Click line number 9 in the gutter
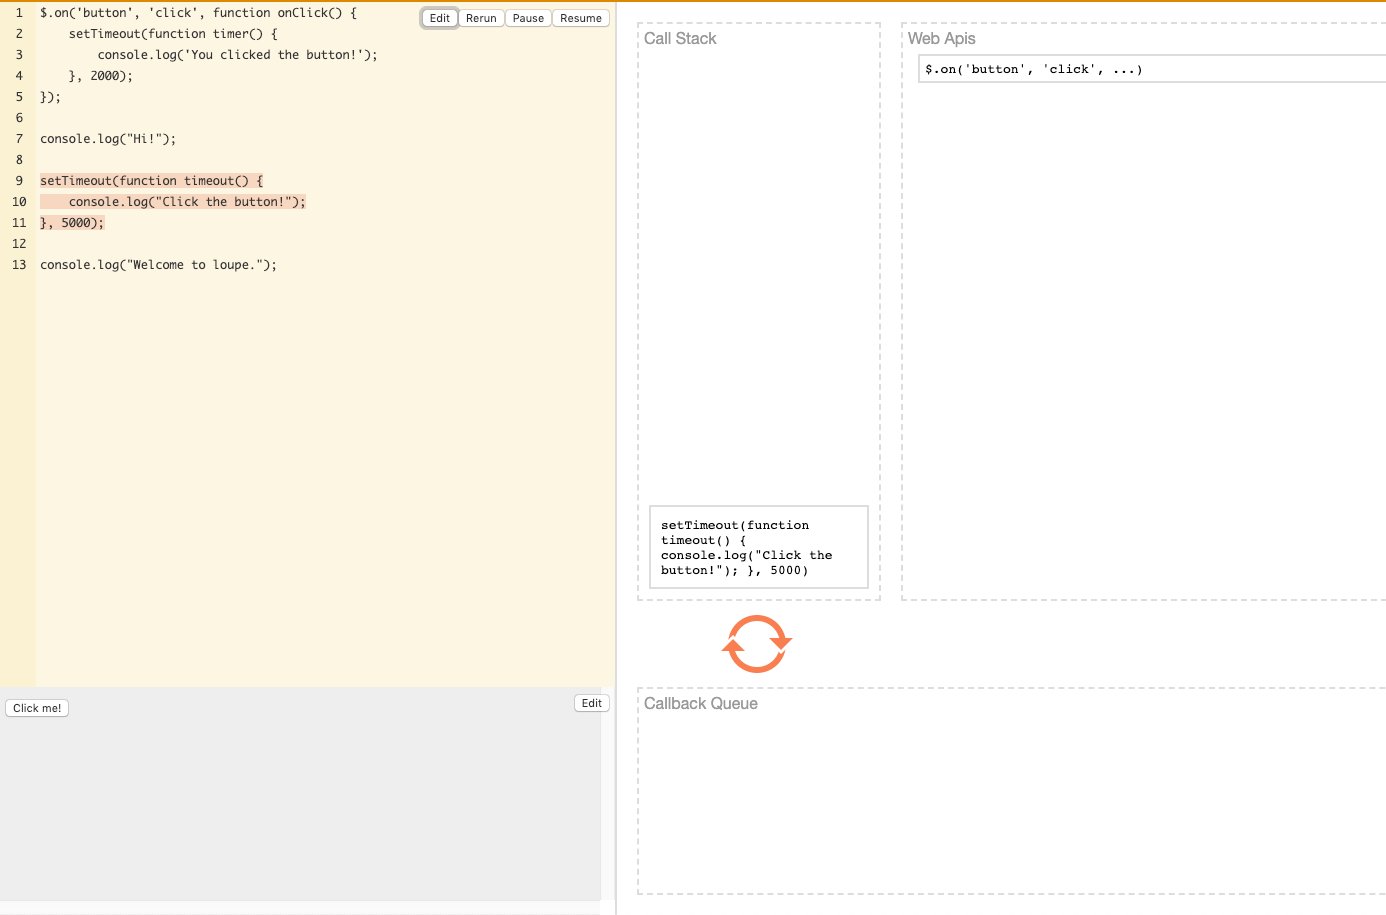This screenshot has width=1386, height=915. [x=18, y=180]
